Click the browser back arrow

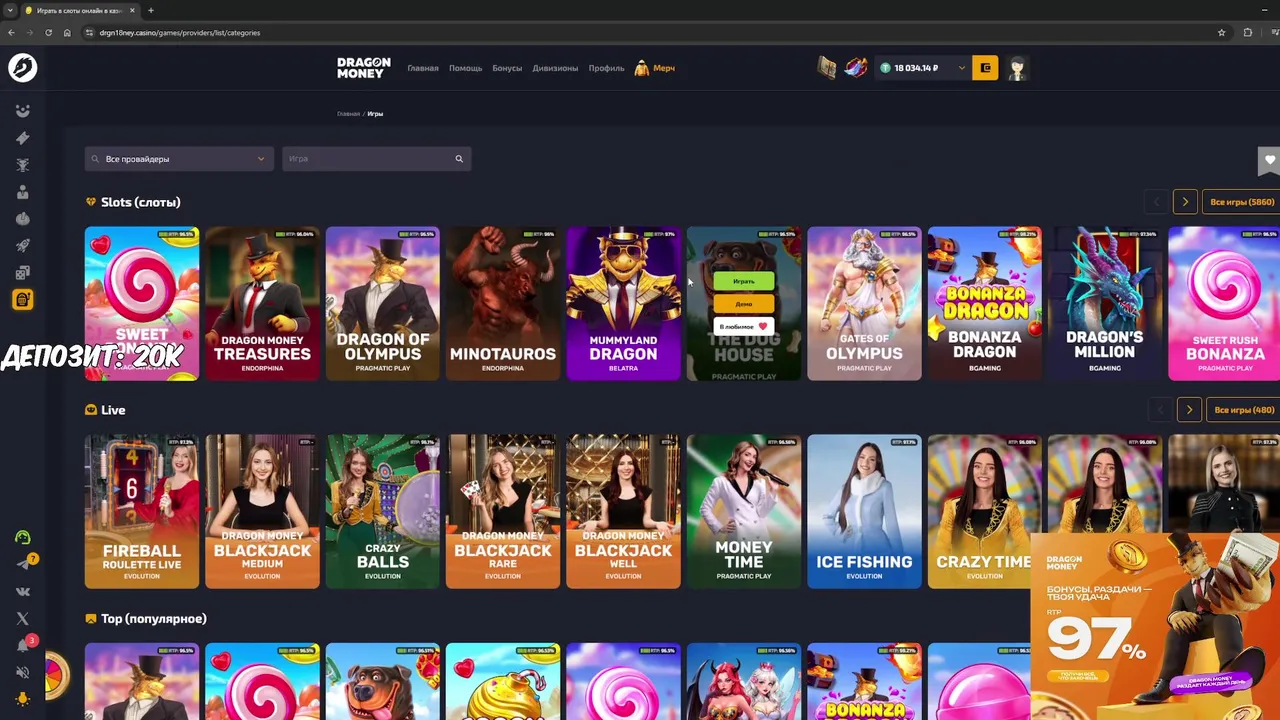pos(11,32)
